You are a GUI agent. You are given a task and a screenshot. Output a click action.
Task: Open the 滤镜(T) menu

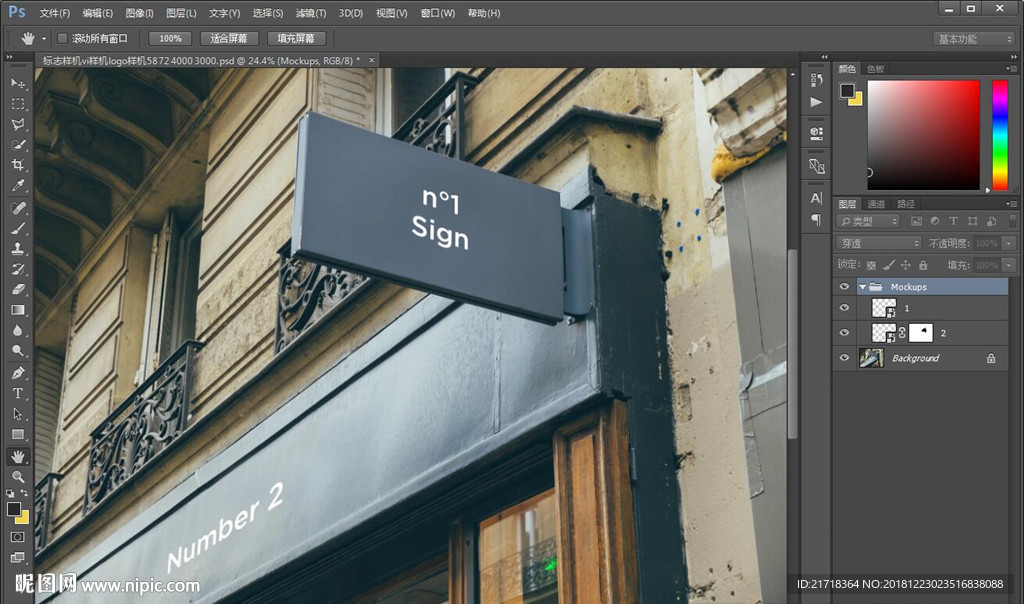(x=311, y=13)
